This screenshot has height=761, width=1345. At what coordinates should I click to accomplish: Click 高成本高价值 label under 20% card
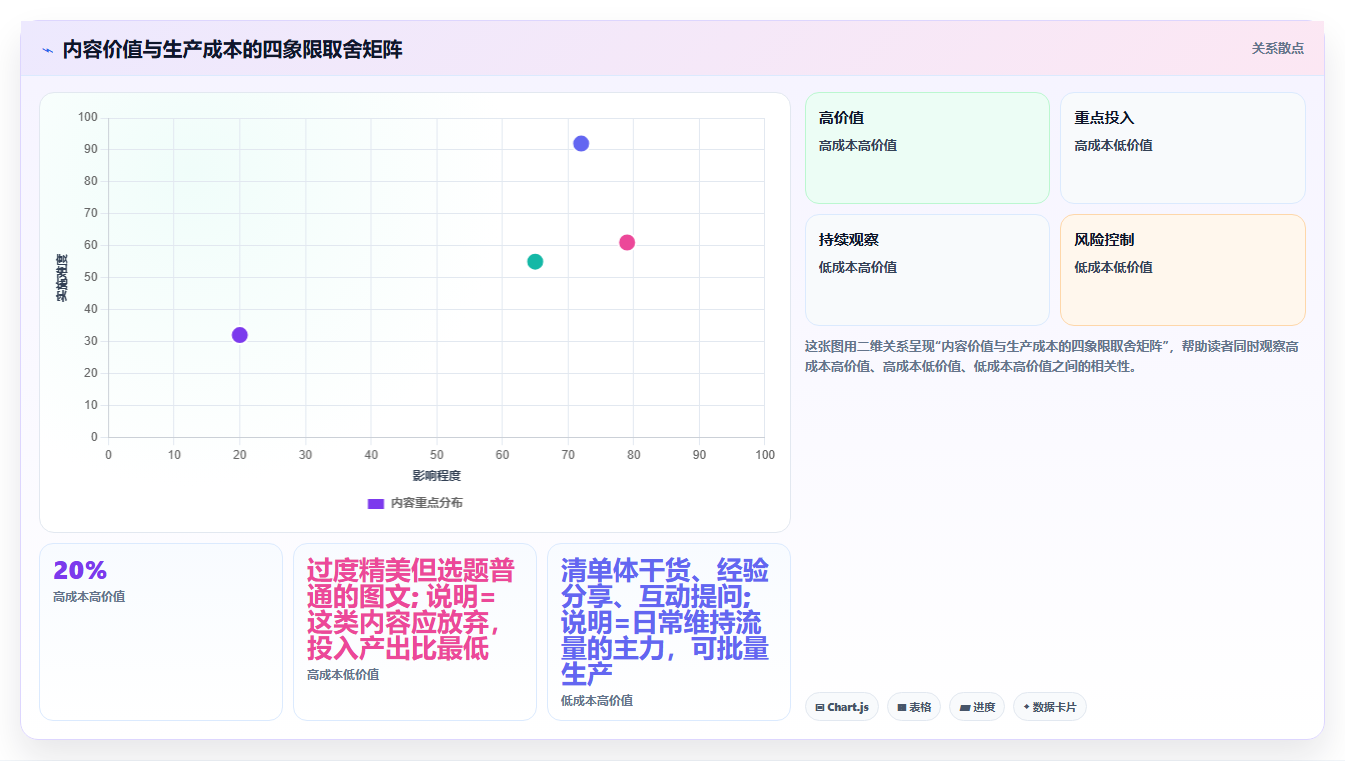[89, 597]
